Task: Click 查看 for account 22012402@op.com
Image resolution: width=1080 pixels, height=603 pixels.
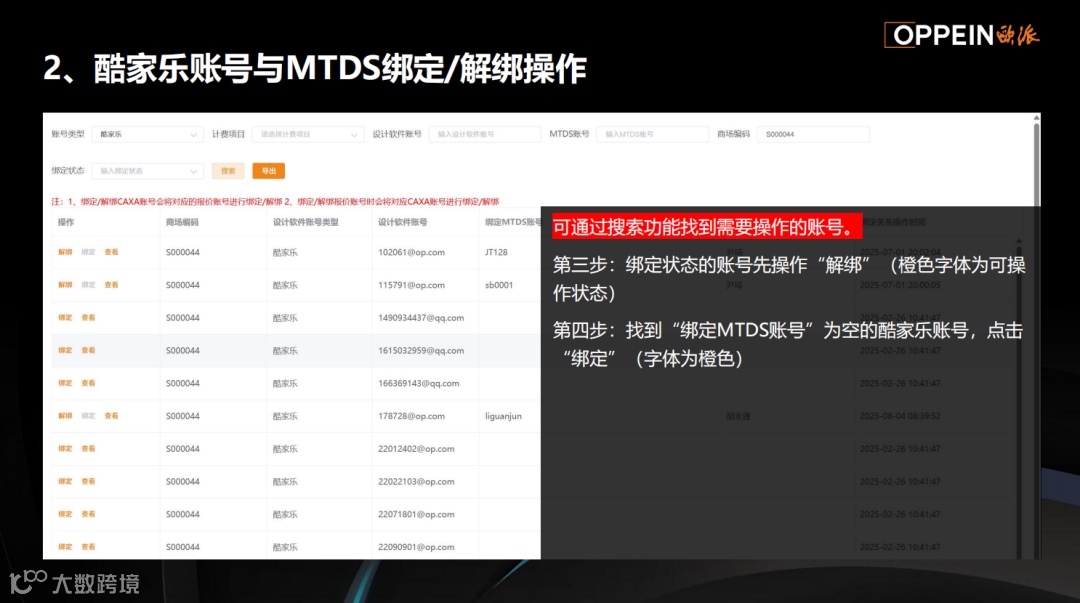Action: (88, 449)
